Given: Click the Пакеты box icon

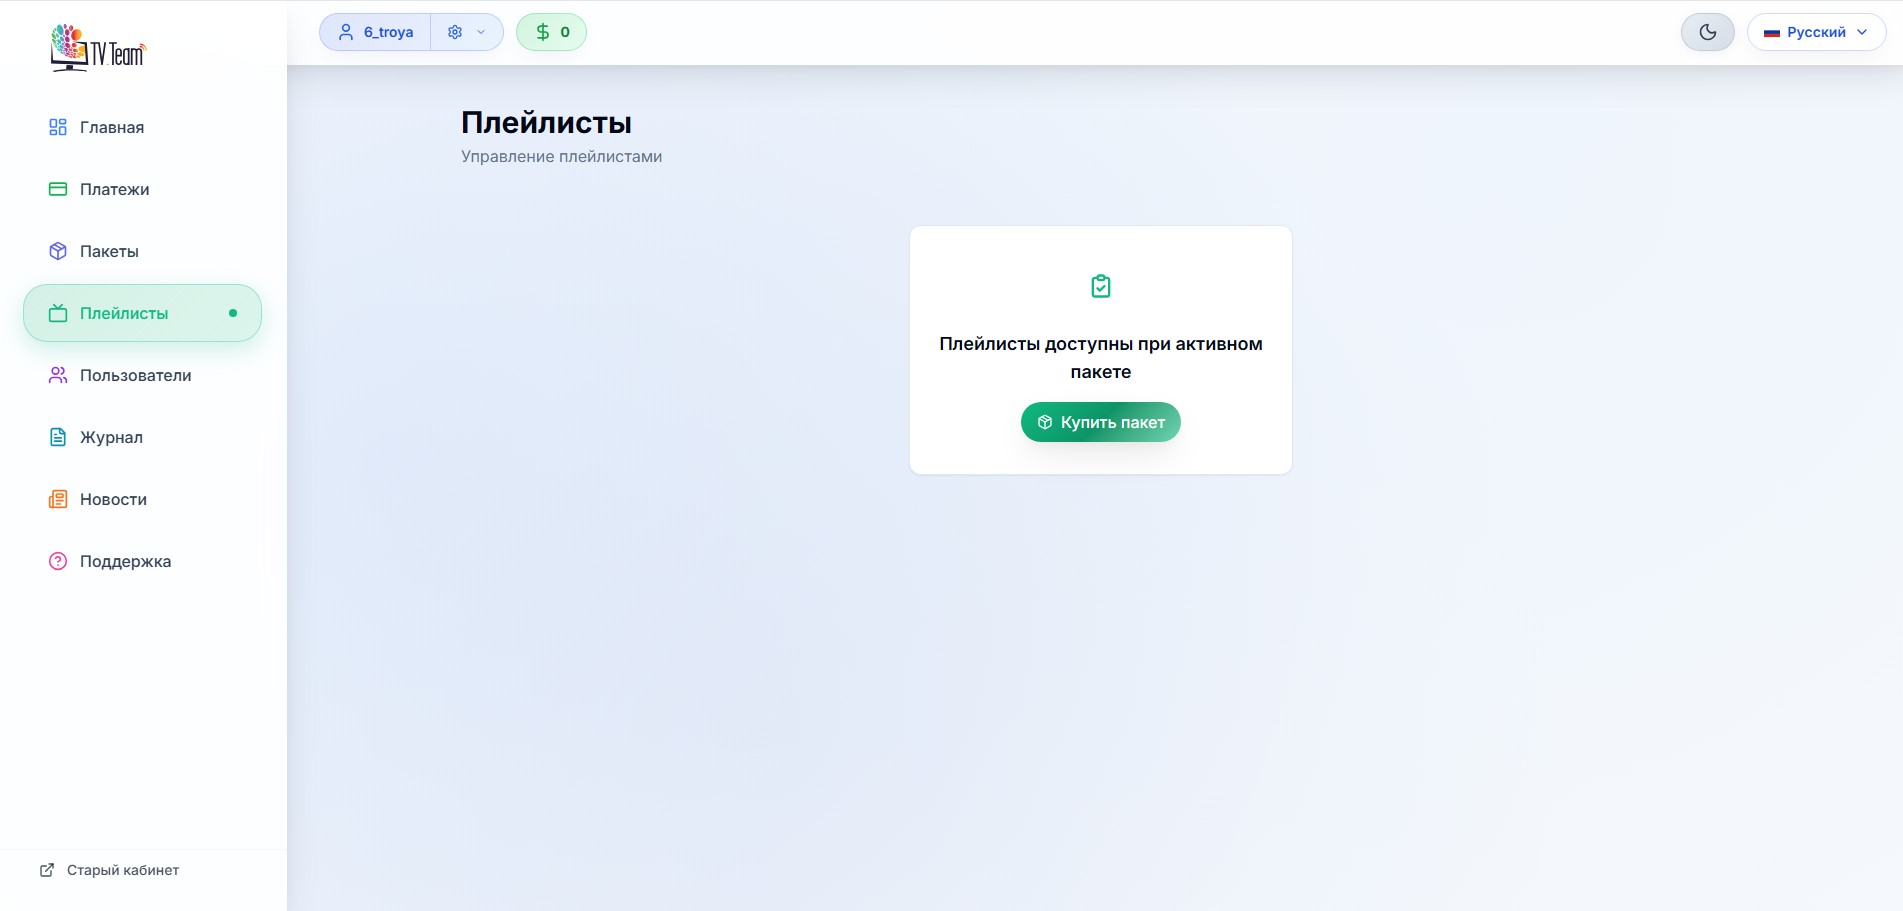Looking at the screenshot, I should pyautogui.click(x=58, y=251).
